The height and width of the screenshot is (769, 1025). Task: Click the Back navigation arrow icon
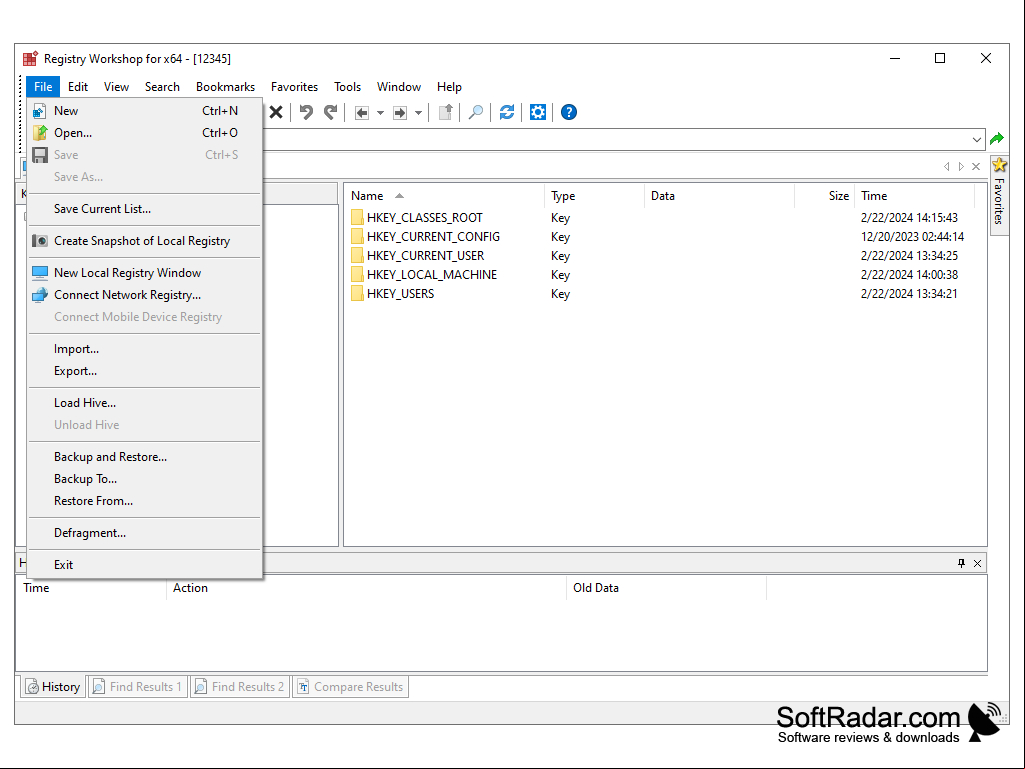coord(361,113)
